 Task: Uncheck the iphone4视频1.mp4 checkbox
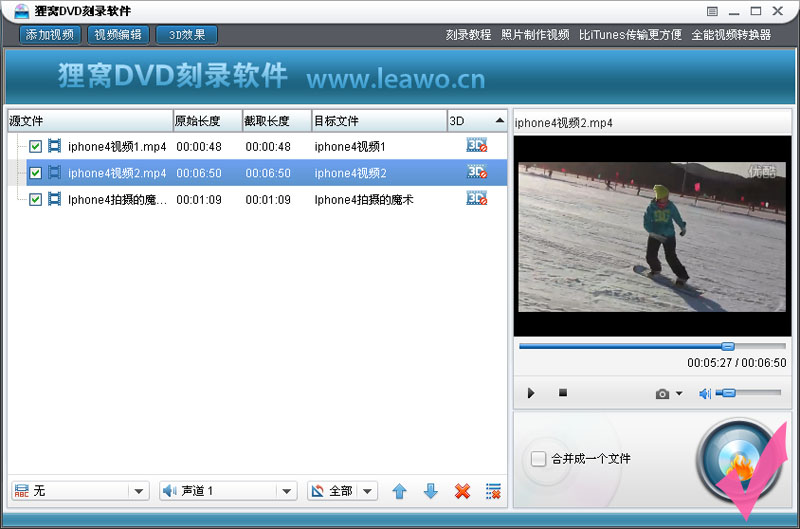[x=35, y=146]
